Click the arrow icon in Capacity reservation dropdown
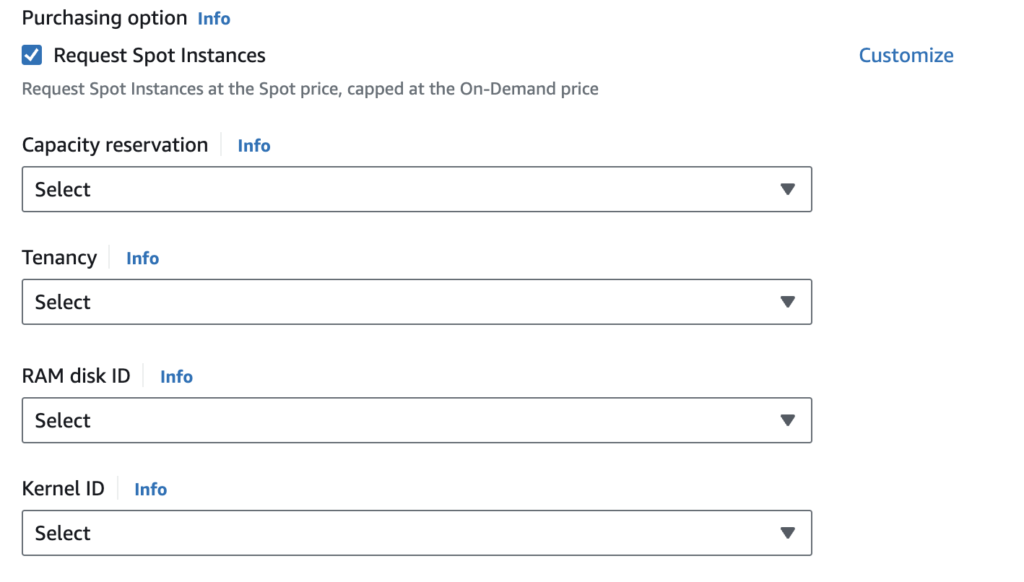This screenshot has height=582, width=1024. [x=787, y=189]
